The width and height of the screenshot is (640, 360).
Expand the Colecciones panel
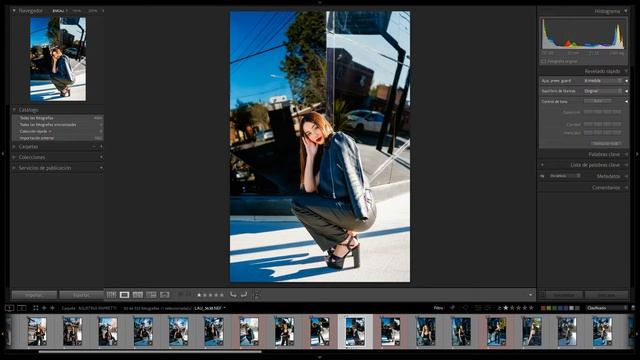coord(14,157)
